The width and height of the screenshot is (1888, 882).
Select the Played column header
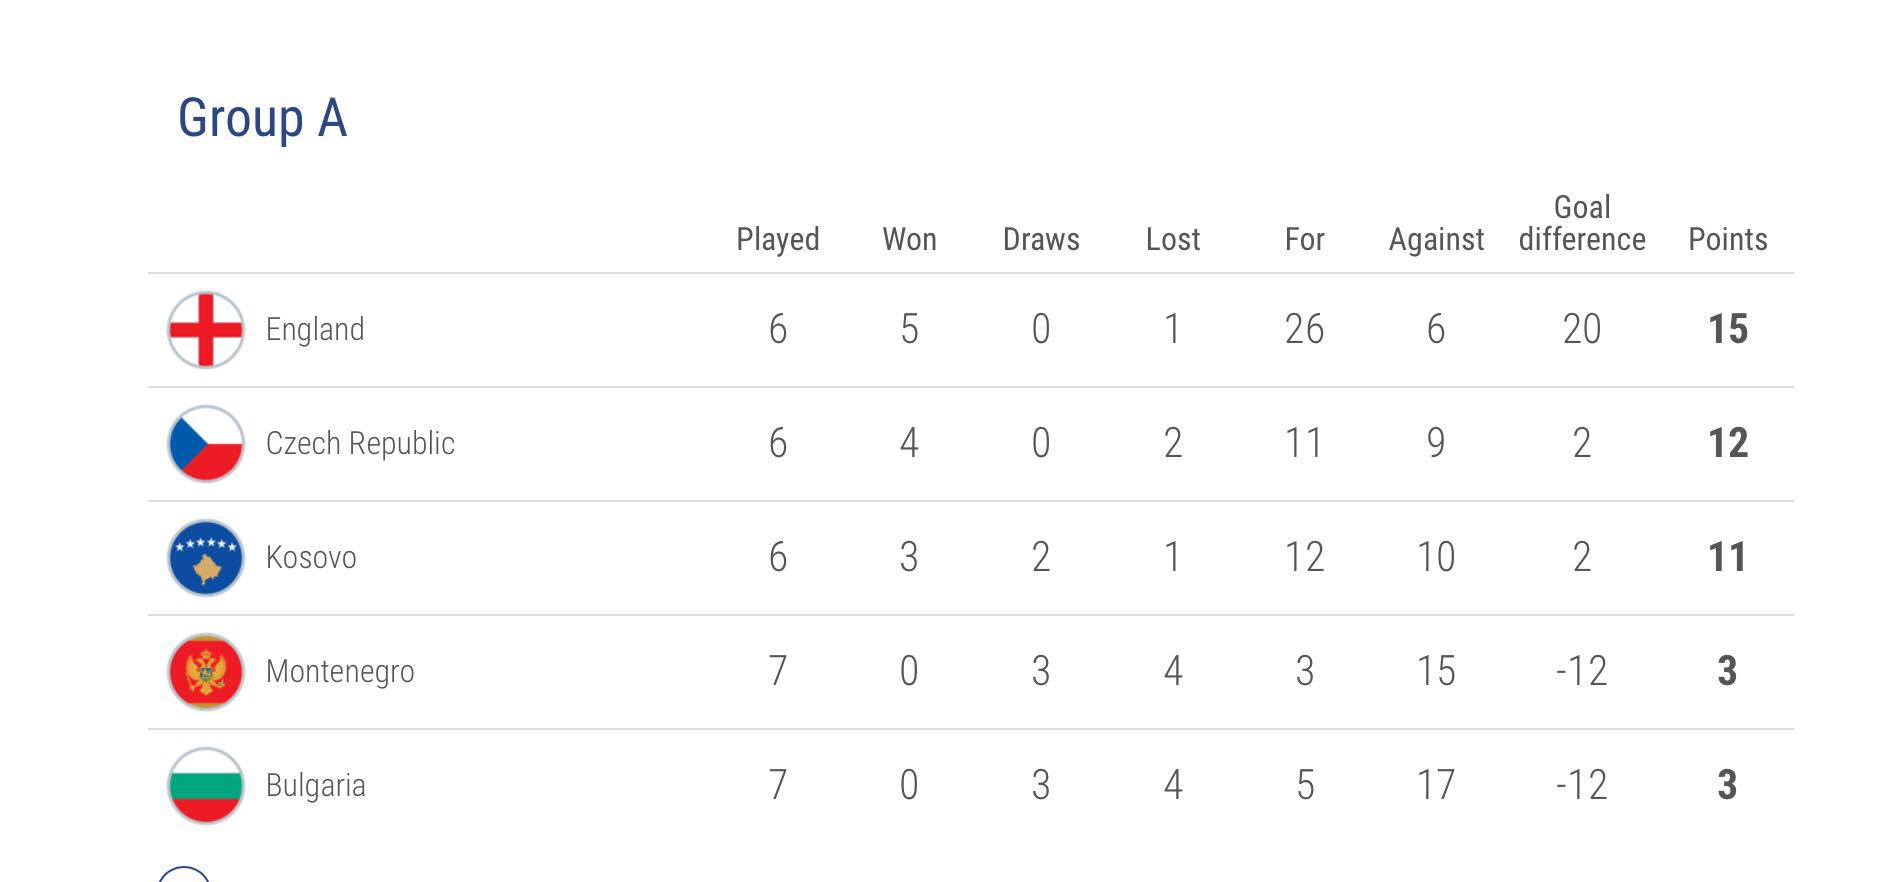(x=778, y=240)
